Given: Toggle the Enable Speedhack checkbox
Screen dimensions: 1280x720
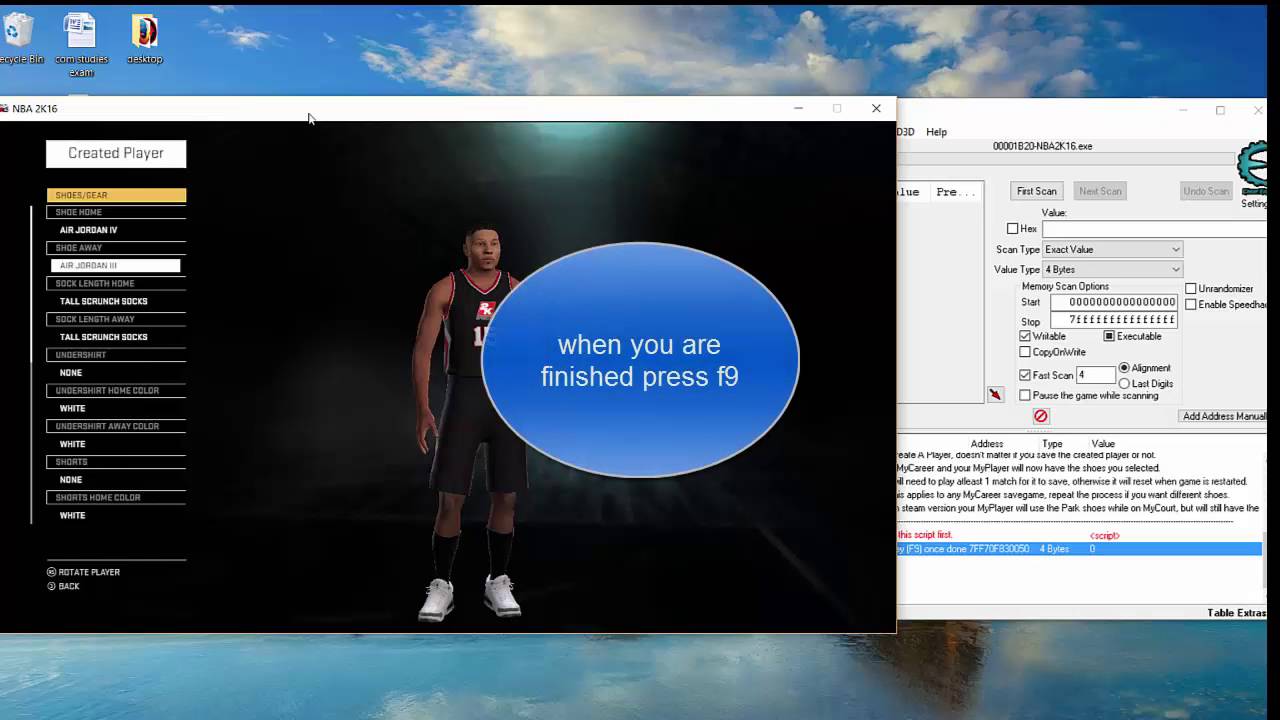Looking at the screenshot, I should [x=1191, y=305].
